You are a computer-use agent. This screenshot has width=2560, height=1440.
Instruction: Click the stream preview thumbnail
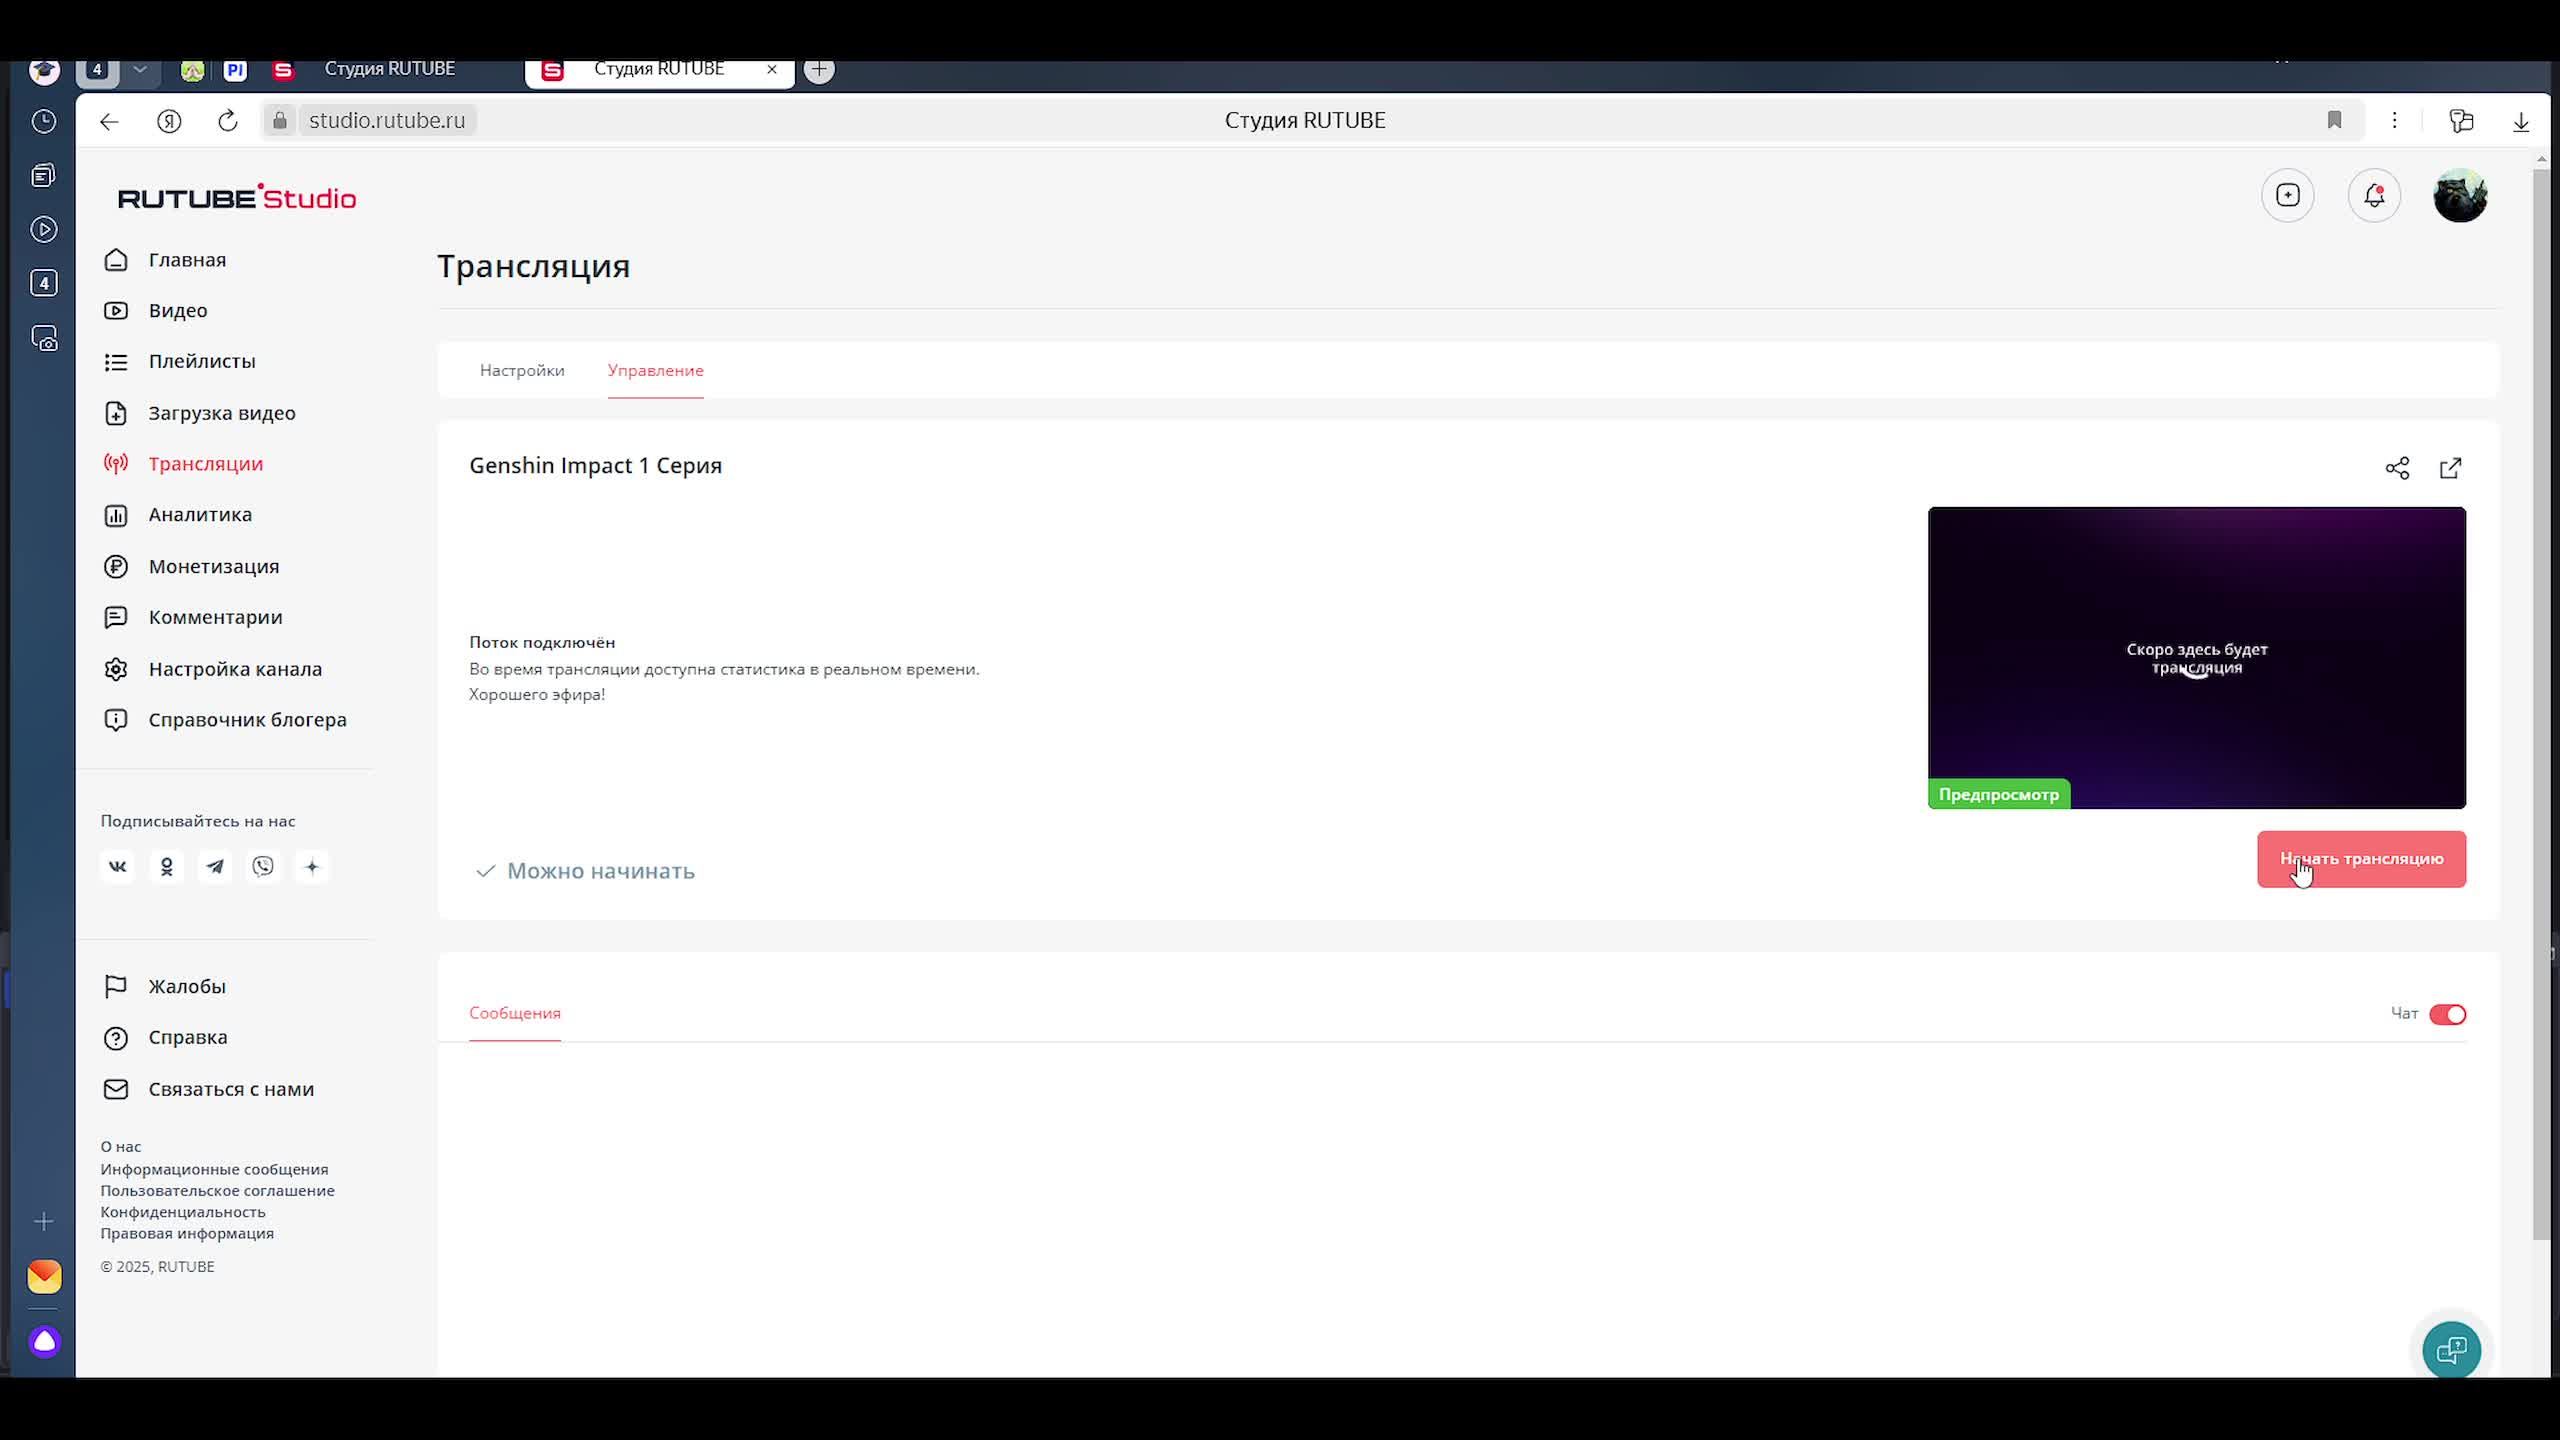point(2196,657)
